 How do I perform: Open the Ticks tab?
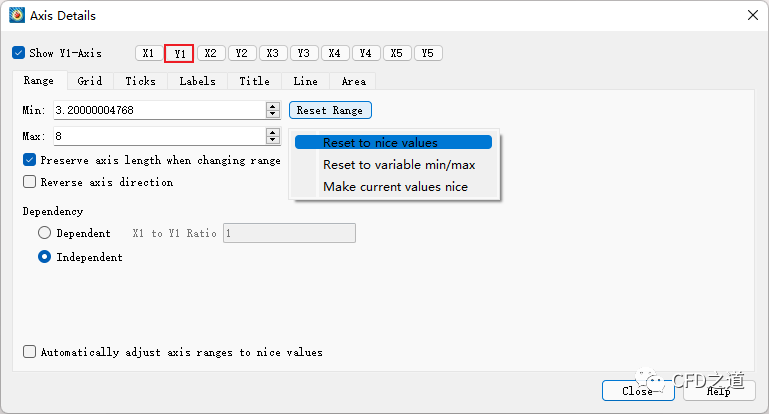[x=140, y=81]
